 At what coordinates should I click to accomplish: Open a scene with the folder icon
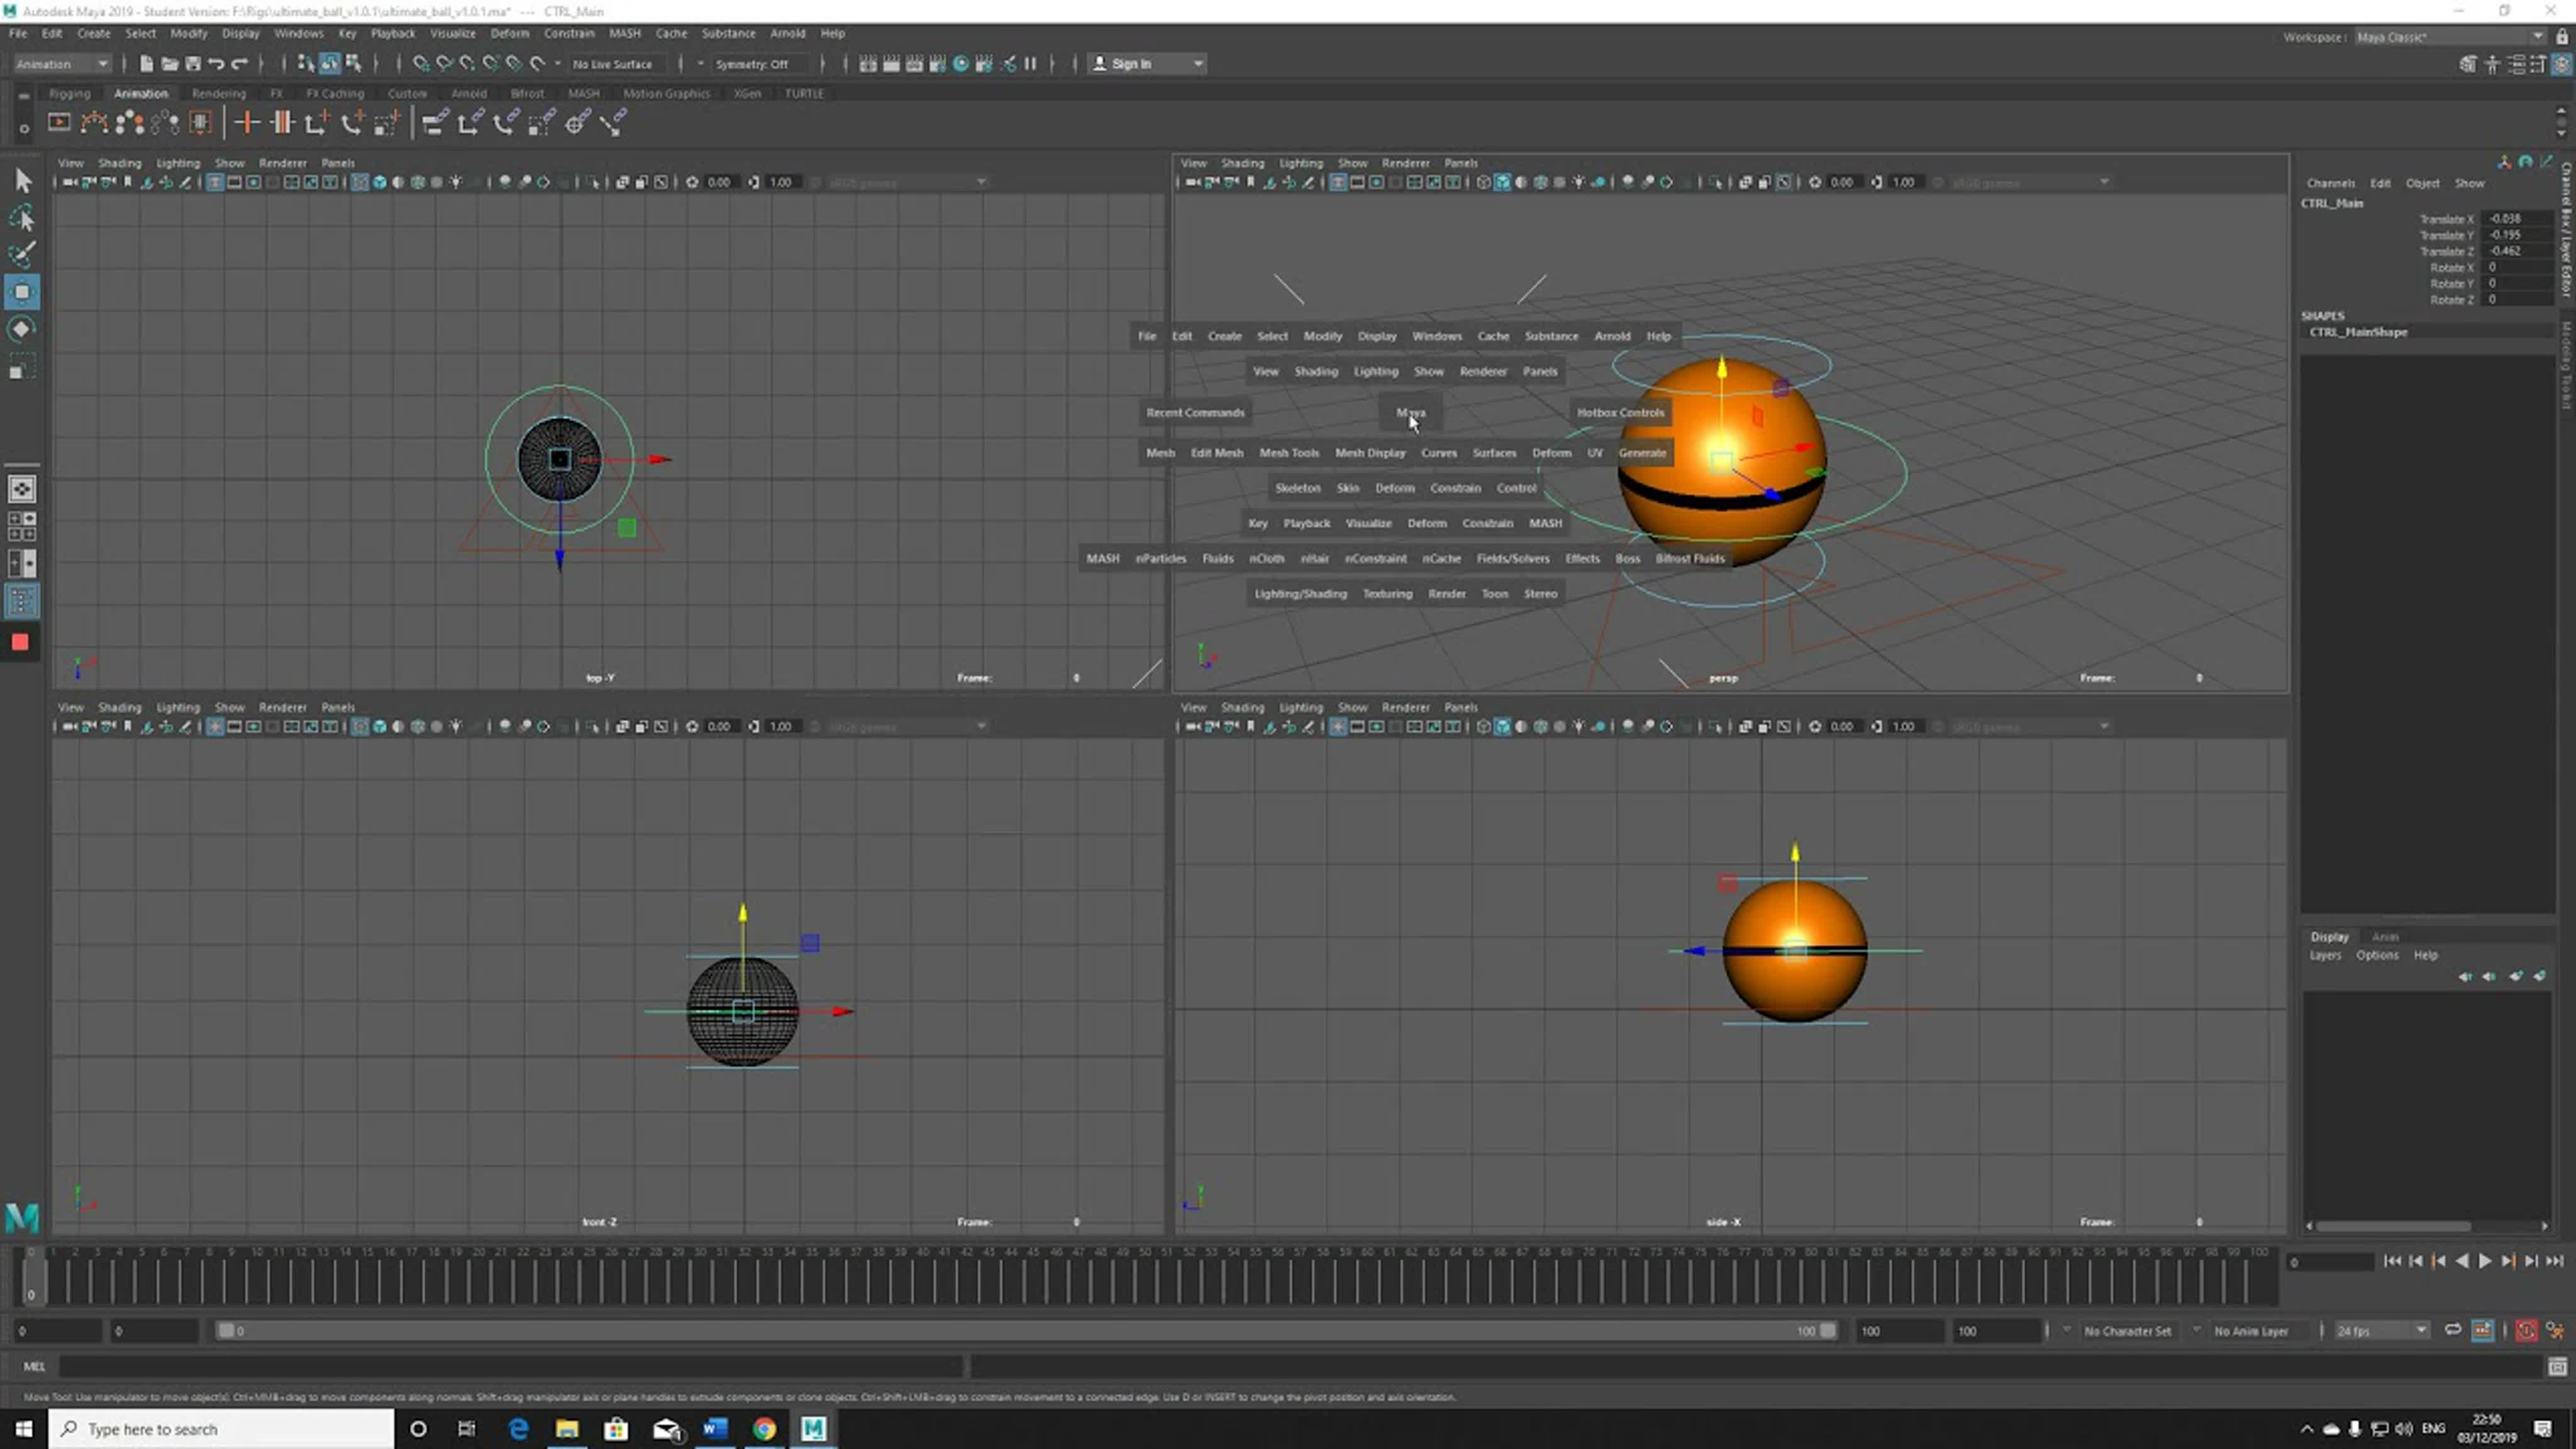(169, 64)
